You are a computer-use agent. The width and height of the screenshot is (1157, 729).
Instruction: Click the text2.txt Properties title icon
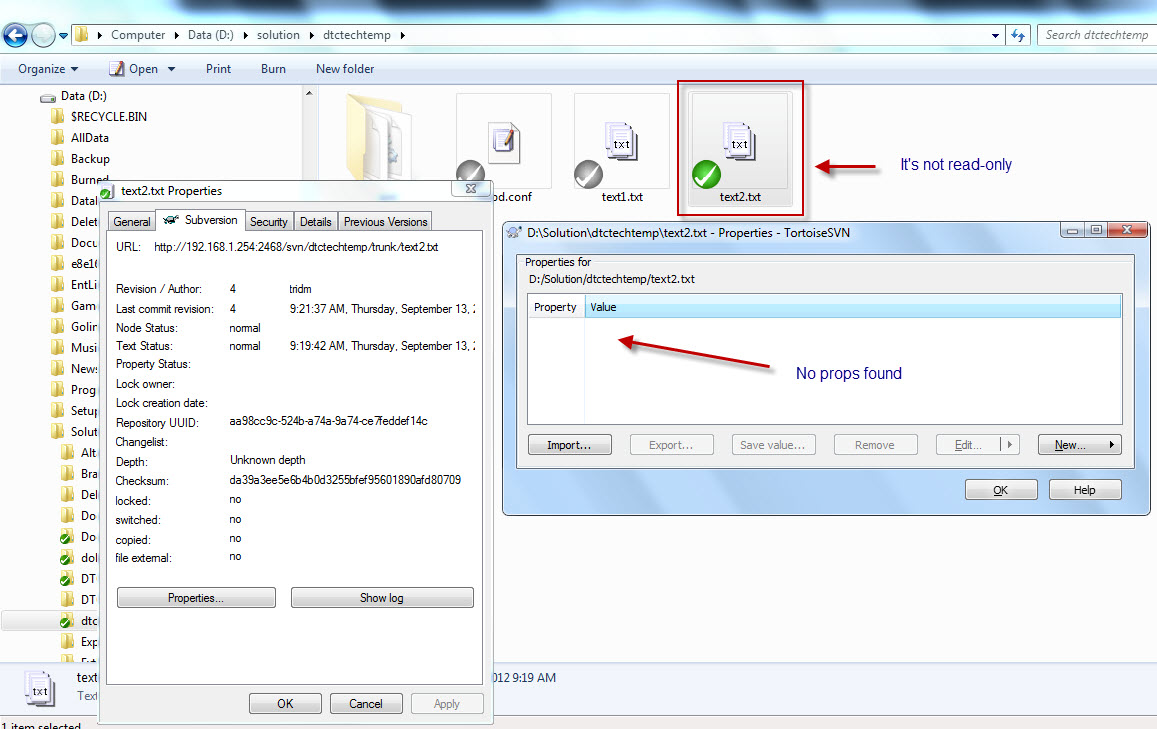[x=108, y=192]
